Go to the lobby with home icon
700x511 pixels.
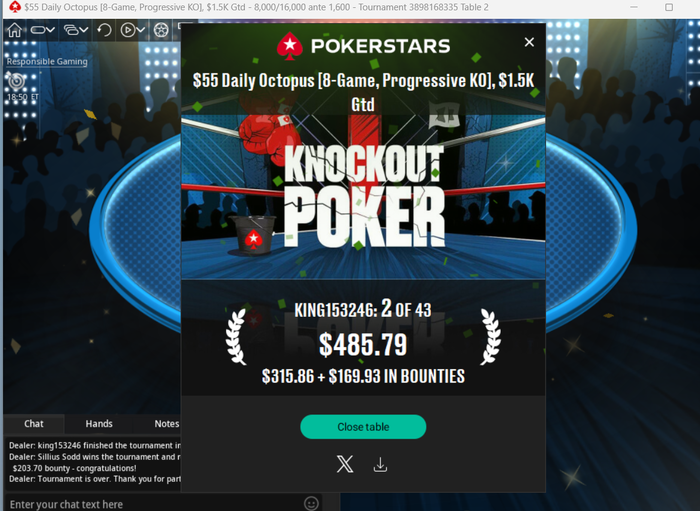[14, 30]
